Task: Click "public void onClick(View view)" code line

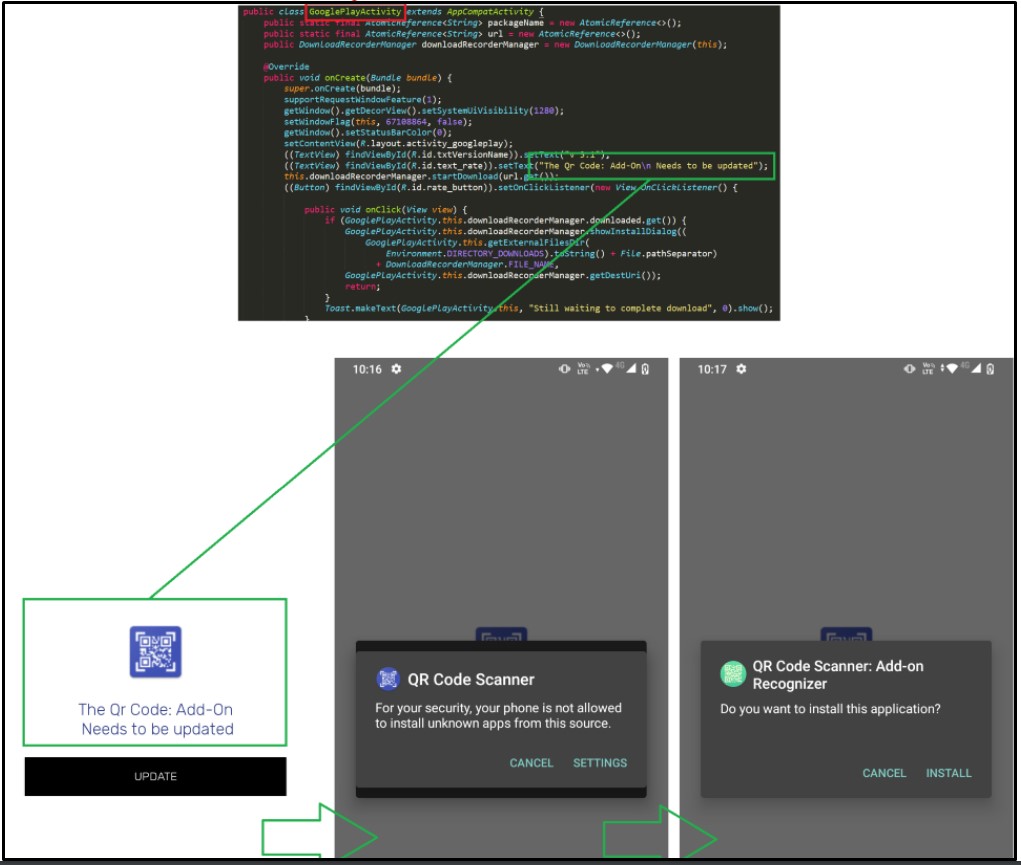Action: click(x=385, y=209)
